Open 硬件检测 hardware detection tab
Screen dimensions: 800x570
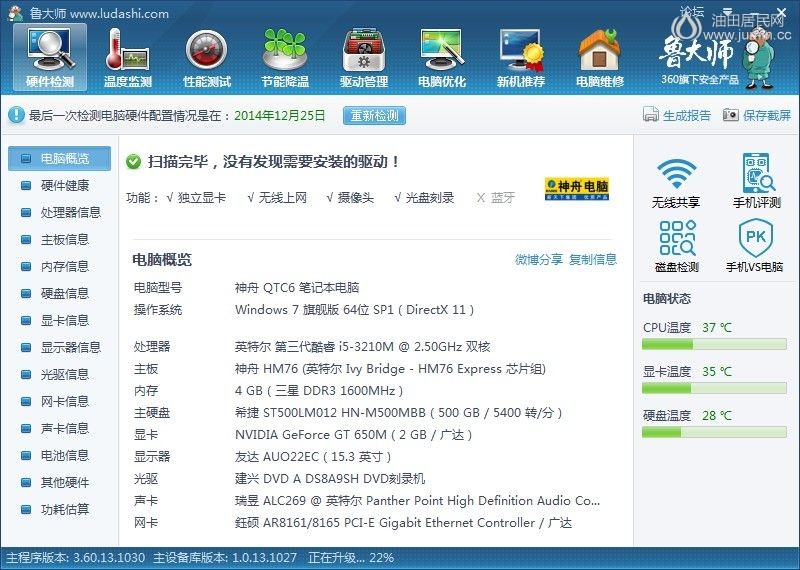tap(50, 58)
